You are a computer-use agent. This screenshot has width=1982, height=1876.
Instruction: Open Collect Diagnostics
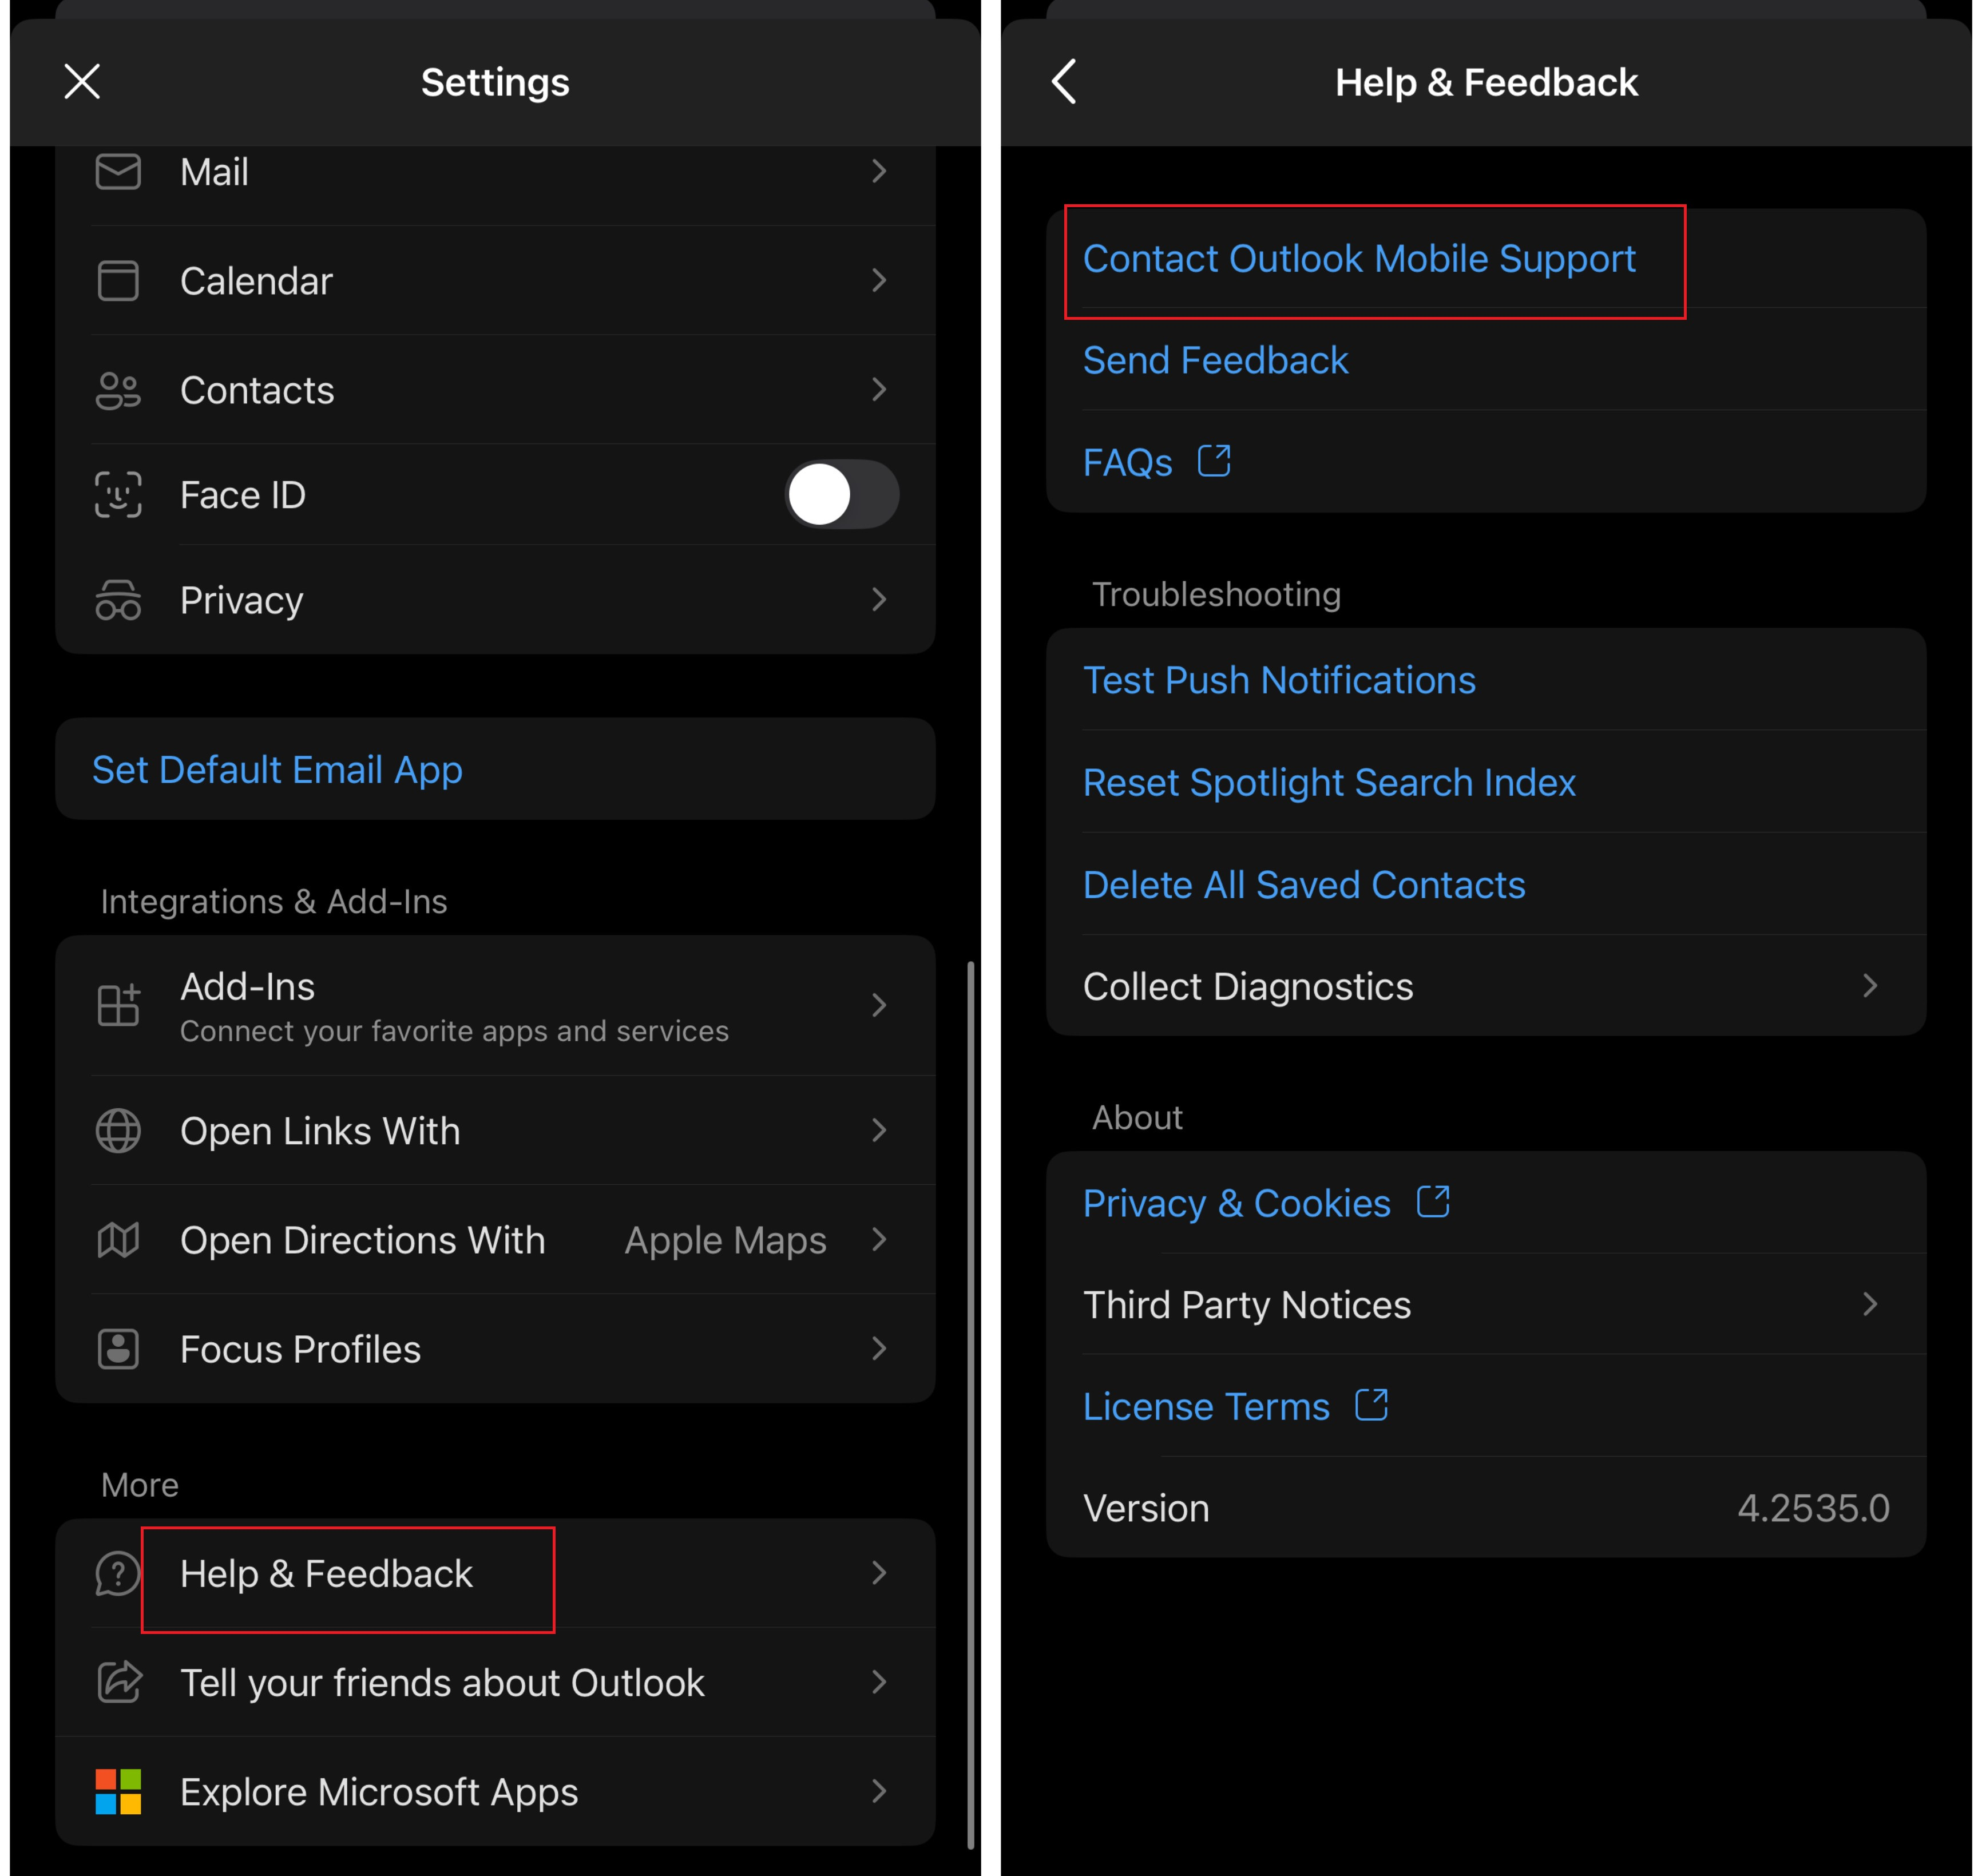(1486, 986)
